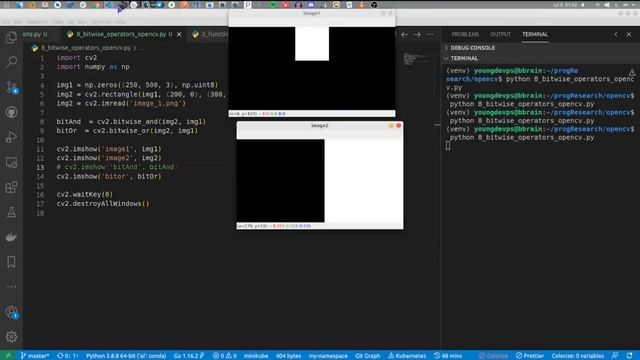Open Git Graph from the status bar

(x=367, y=356)
